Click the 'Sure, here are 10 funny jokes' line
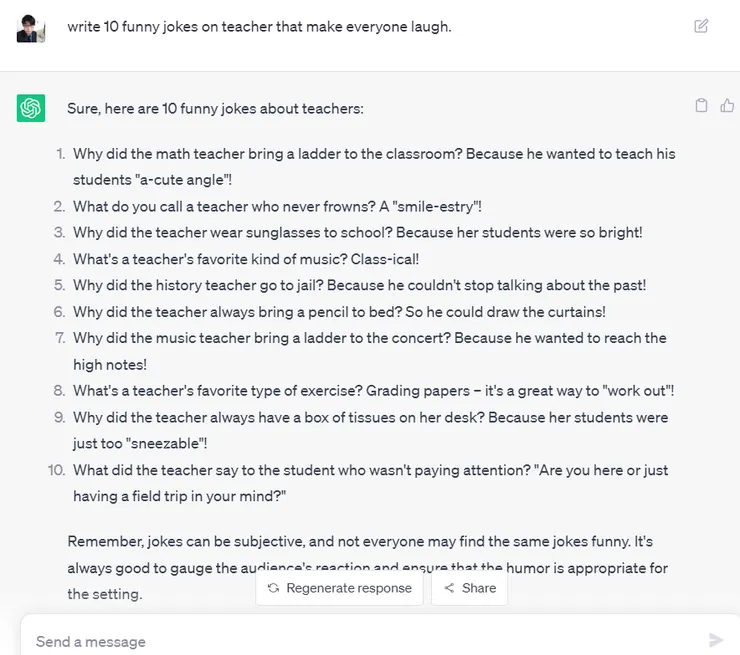The height and width of the screenshot is (655, 740). (x=215, y=108)
